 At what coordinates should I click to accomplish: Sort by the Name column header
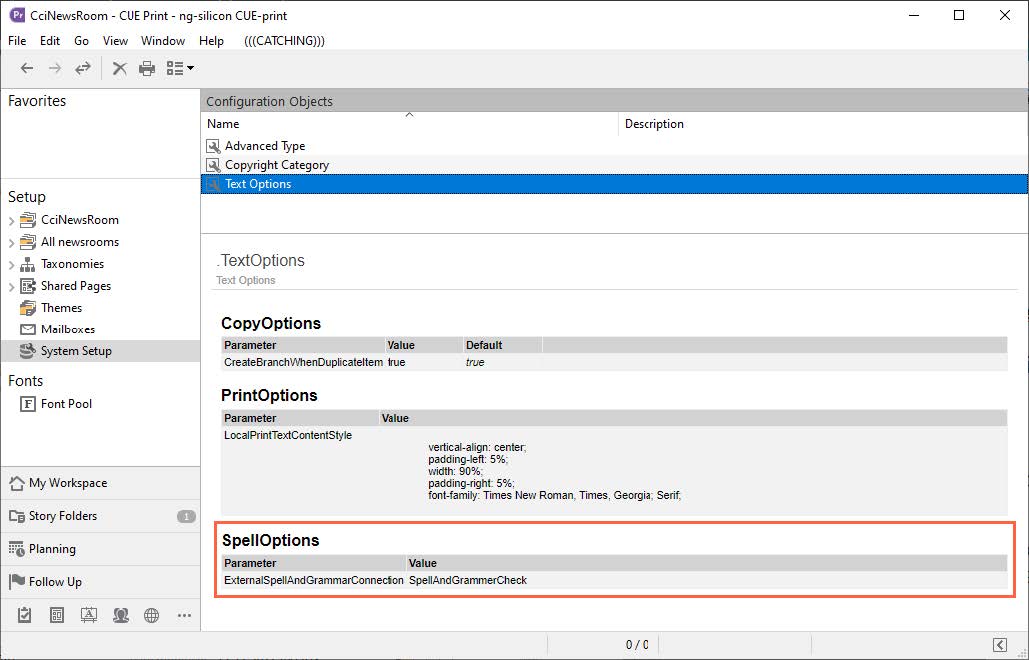(x=223, y=124)
